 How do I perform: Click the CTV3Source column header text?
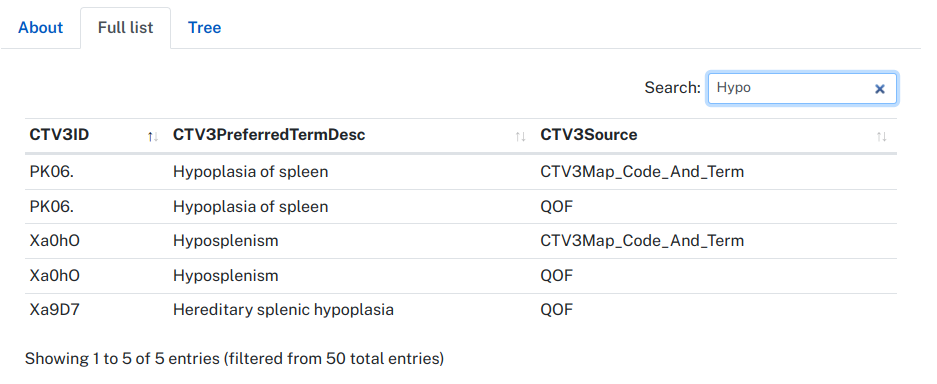pyautogui.click(x=589, y=135)
